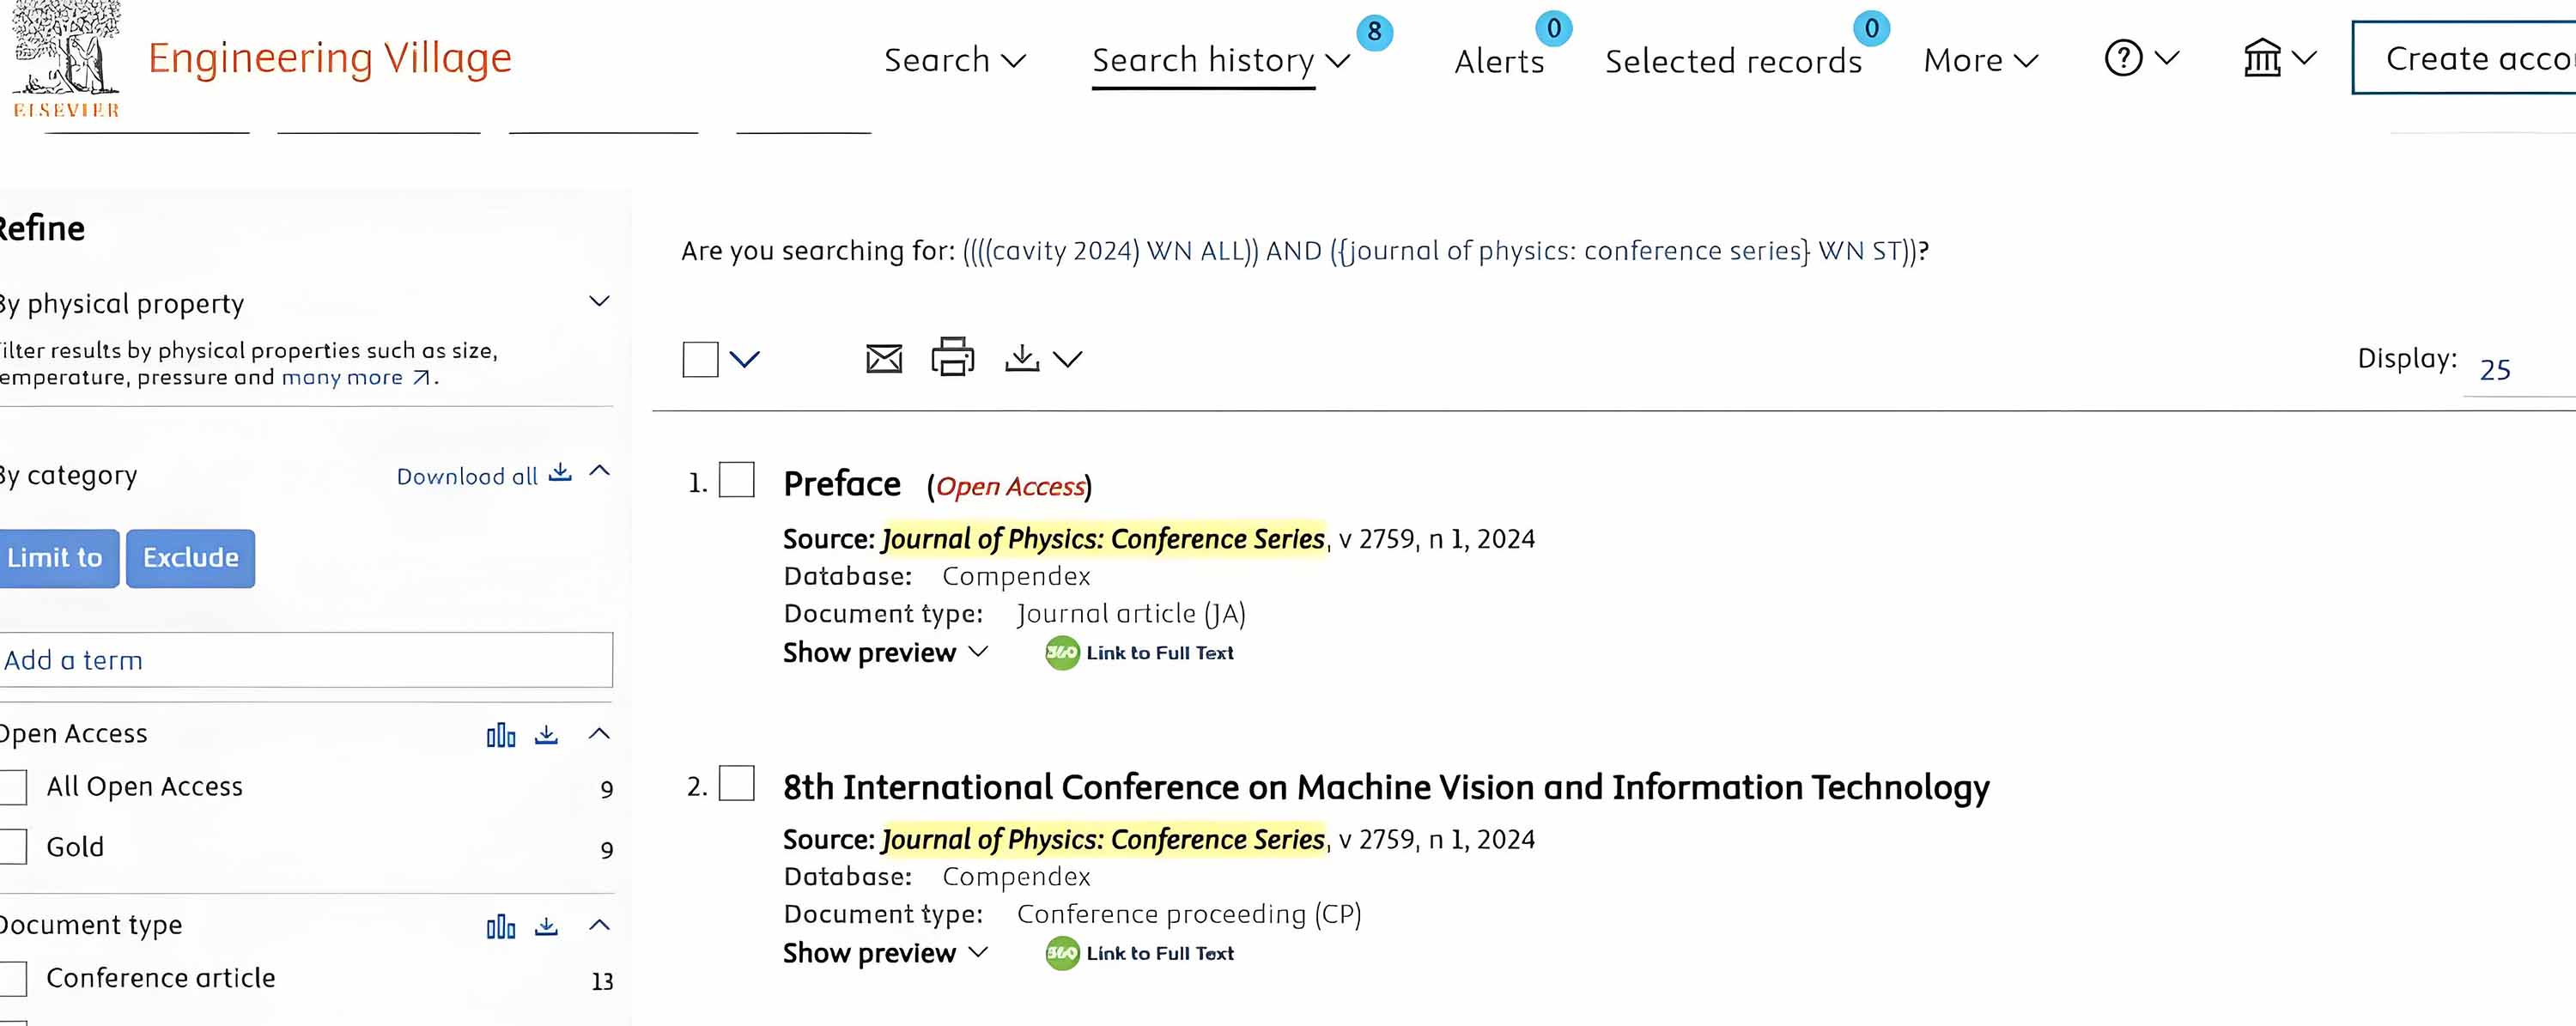This screenshot has height=1026, width=2576.
Task: Click the institution building icon
Action: [2262, 58]
